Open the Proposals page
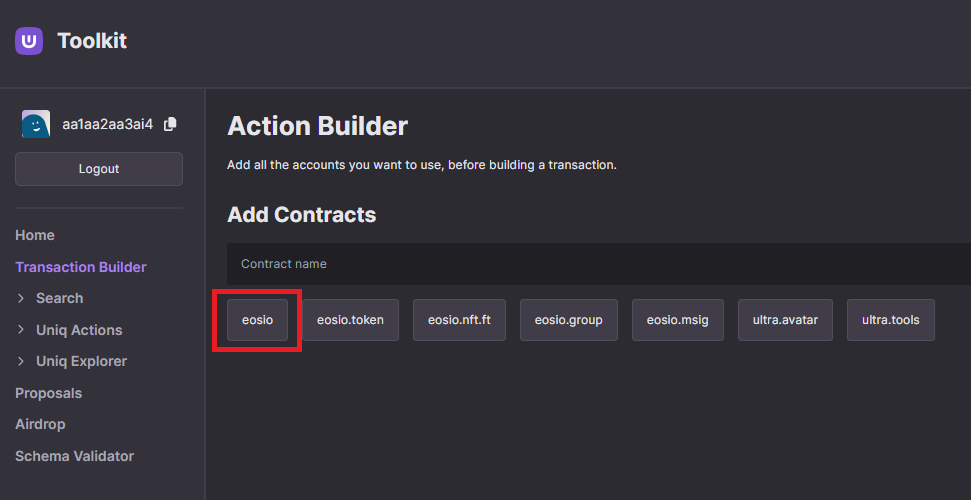Image resolution: width=971 pixels, height=500 pixels. point(48,393)
